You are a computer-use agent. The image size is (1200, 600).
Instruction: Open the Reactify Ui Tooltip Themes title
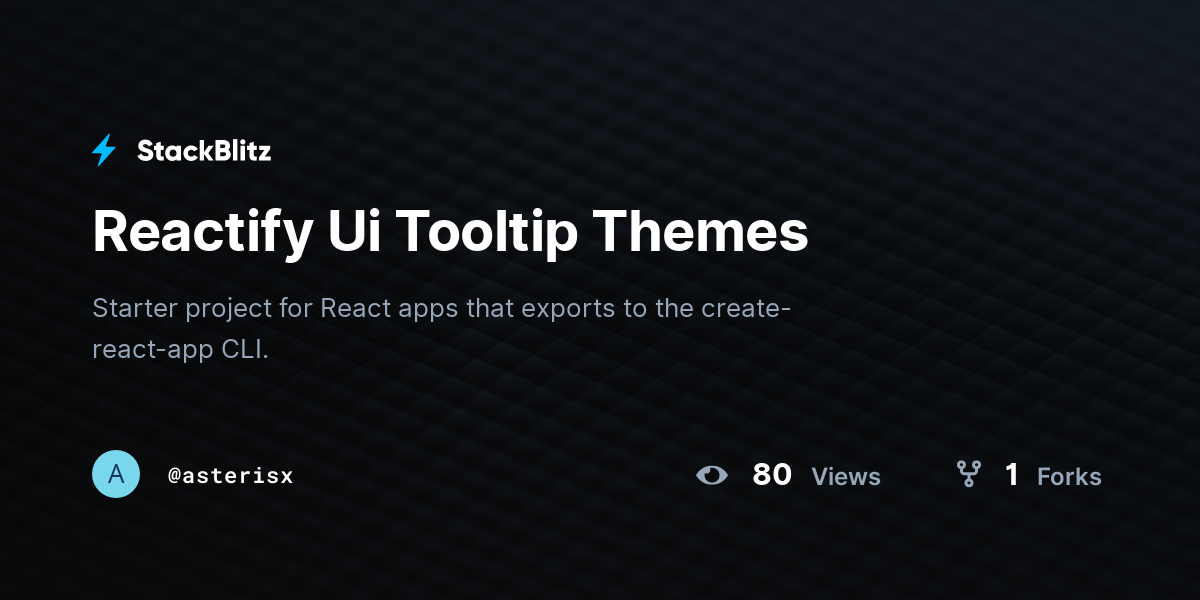450,233
